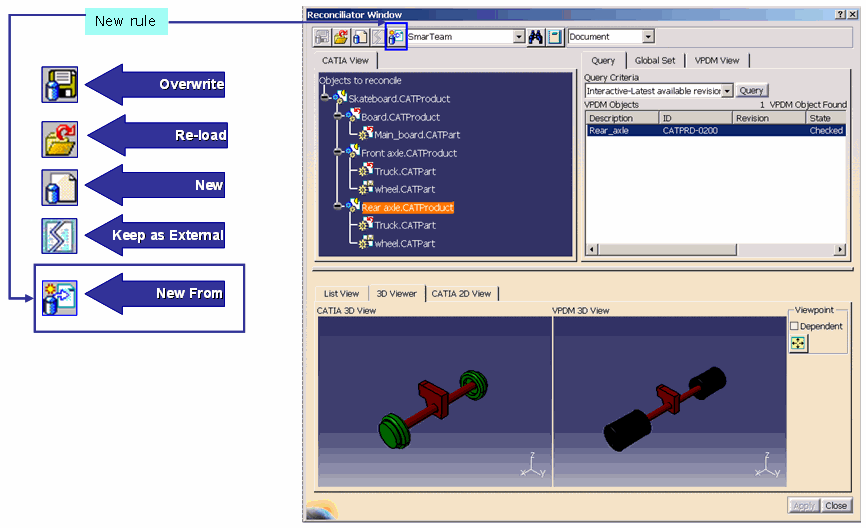Click the Revision column header
Image resolution: width=866 pixels, height=528 pixels.
[x=768, y=118]
